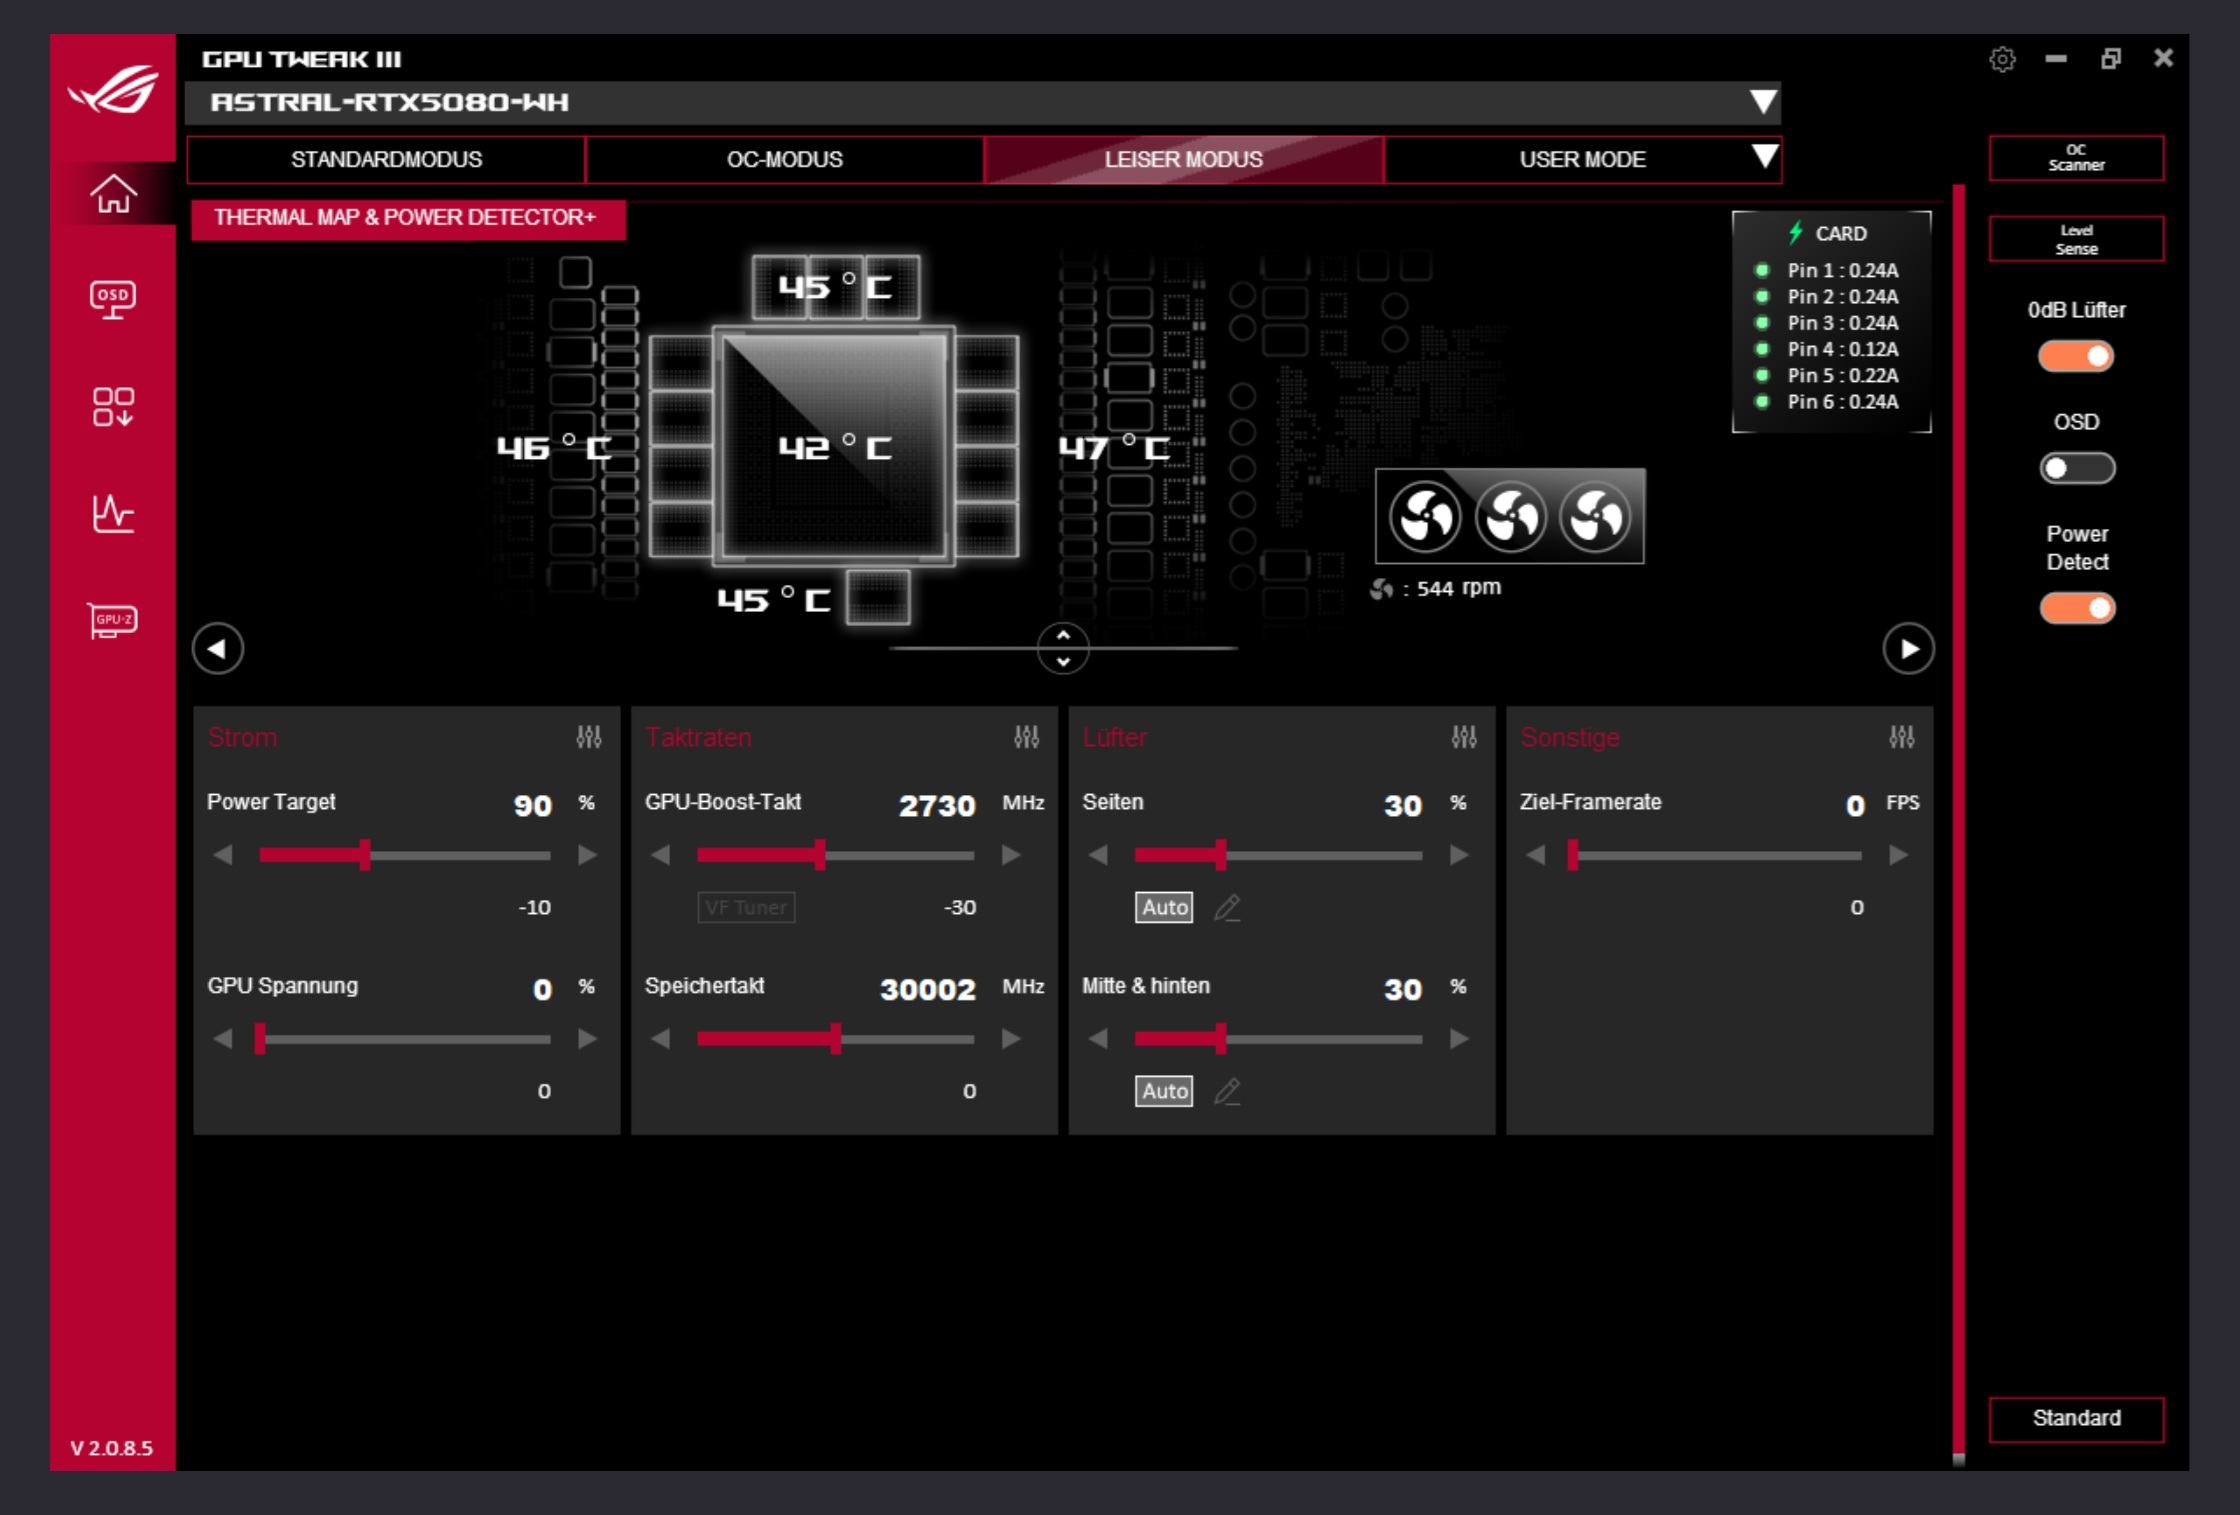Open the User Mode profile dropdown arrow
2240x1515 pixels.
coord(1765,157)
